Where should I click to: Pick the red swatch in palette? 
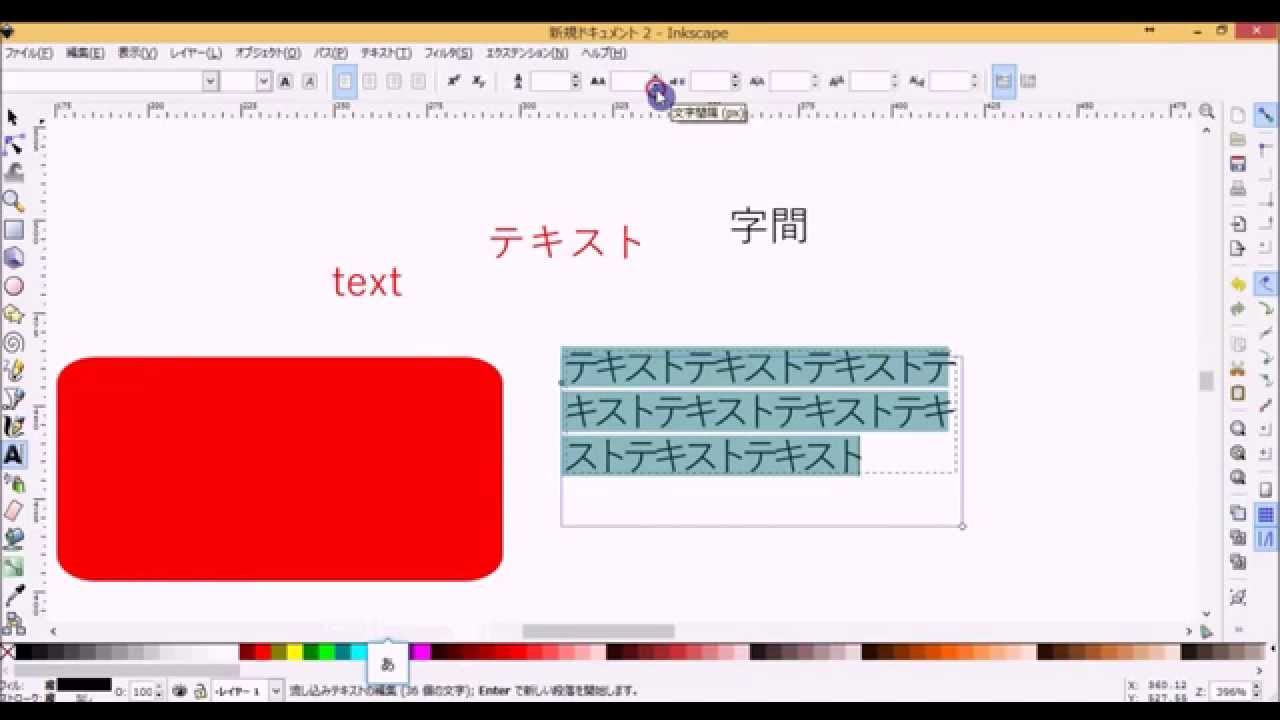[x=263, y=652]
